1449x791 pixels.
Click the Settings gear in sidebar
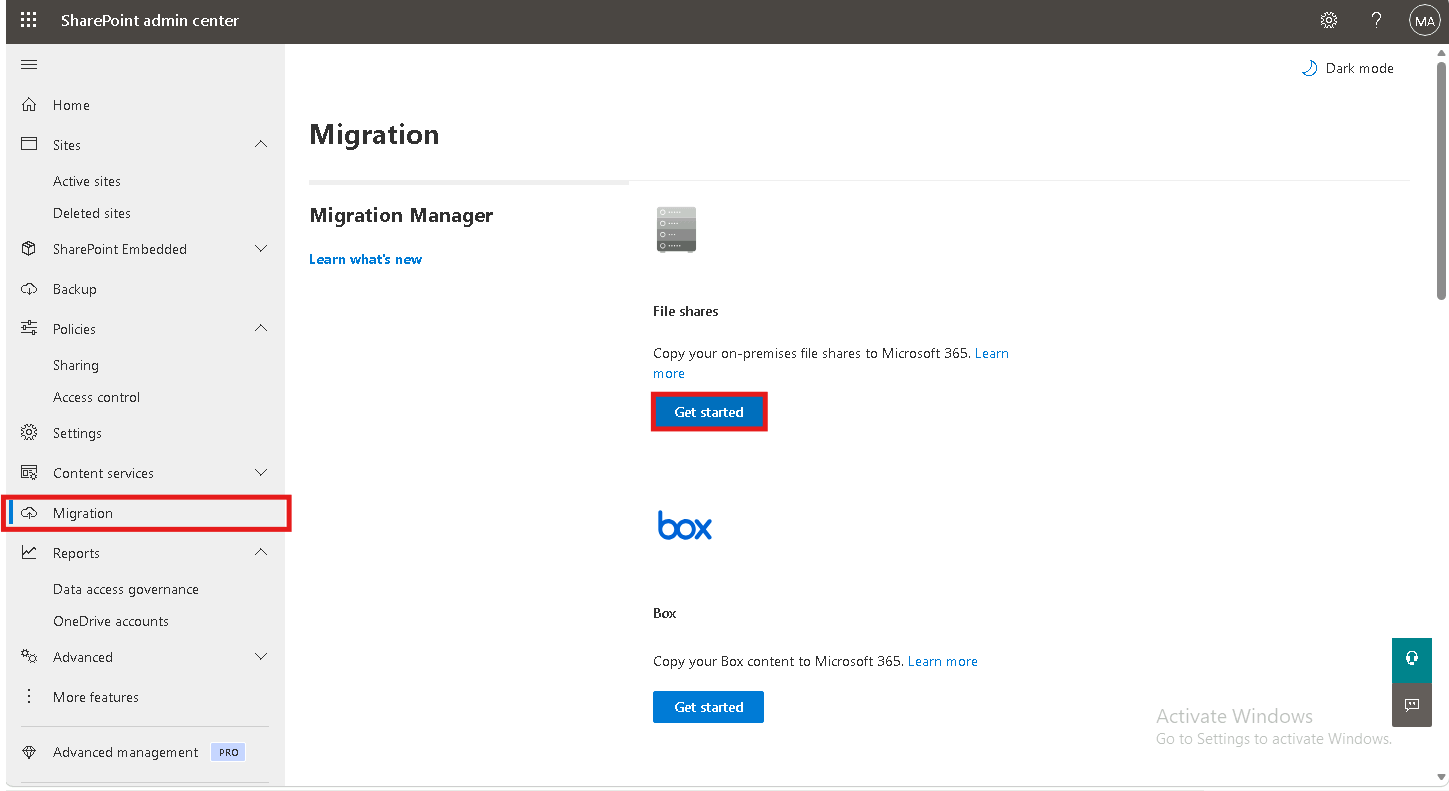(x=29, y=433)
